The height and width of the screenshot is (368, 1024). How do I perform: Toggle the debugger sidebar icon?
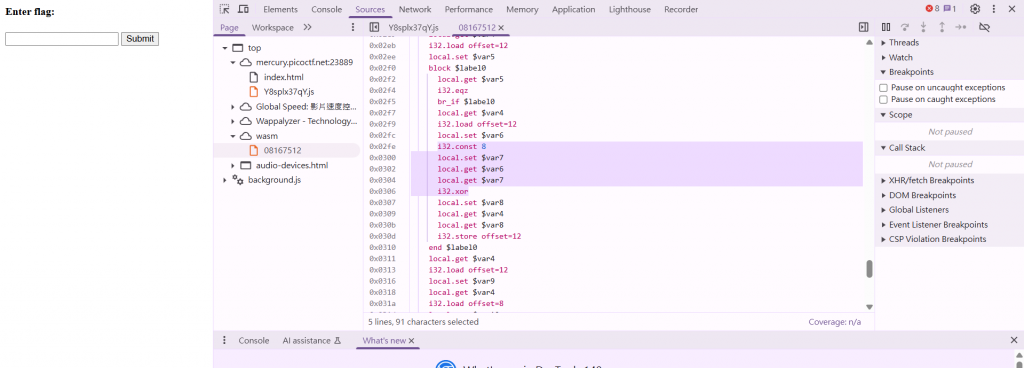coord(863,27)
